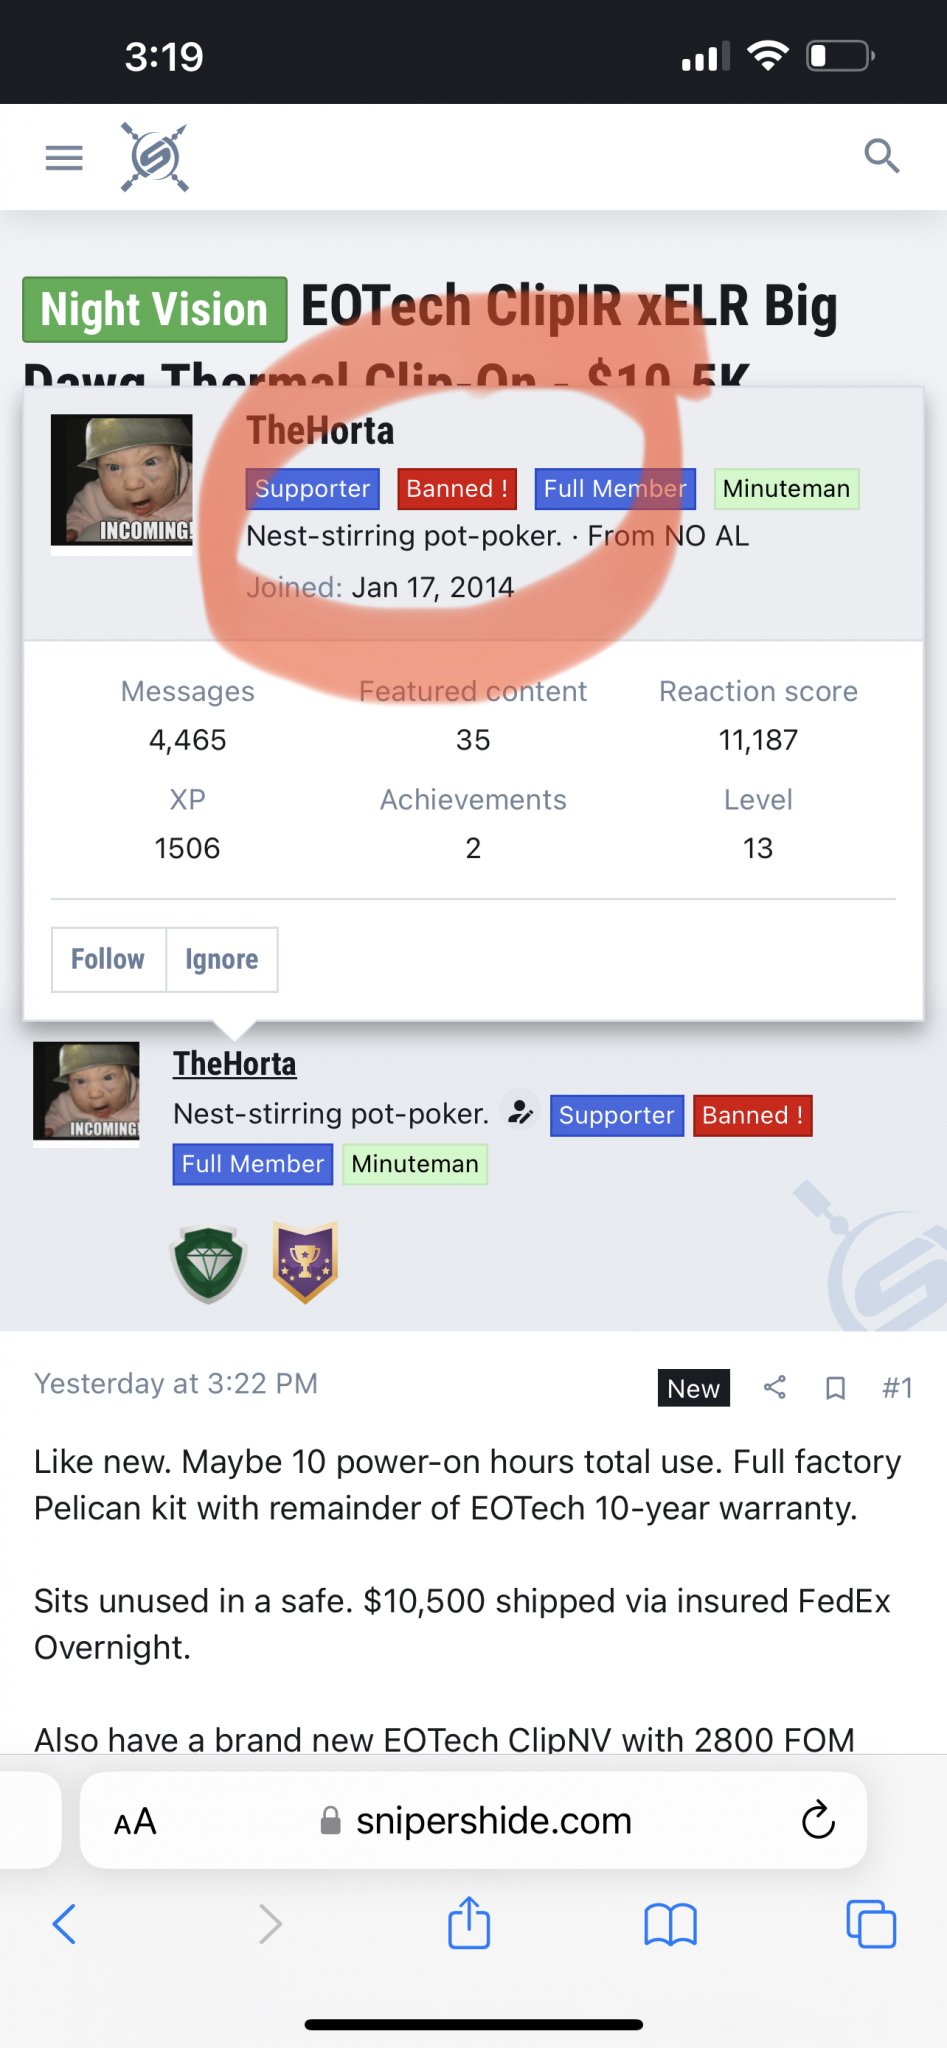Viewport: 947px width, 2048px height.
Task: Bookmark post number one
Action: tap(835, 1388)
